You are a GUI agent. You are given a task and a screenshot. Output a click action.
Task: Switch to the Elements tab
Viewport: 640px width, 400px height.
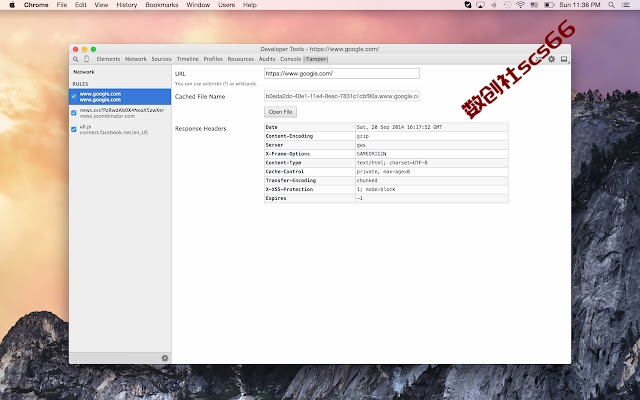(108, 59)
